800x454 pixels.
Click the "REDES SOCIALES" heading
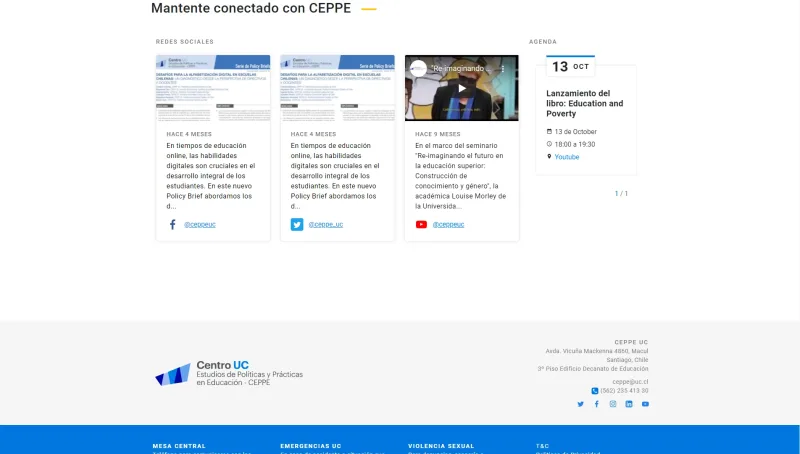[x=185, y=42]
